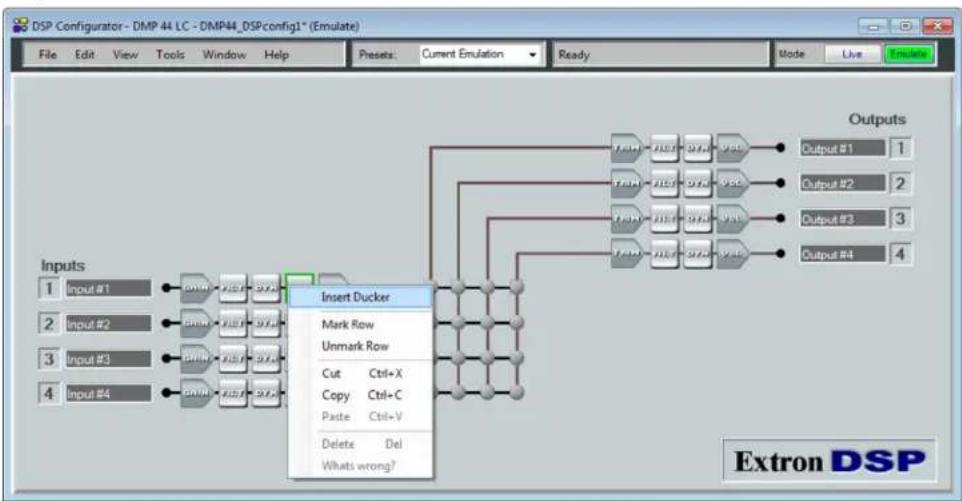Open the Input #4 DYN dynamics block
962x501 pixels.
click(266, 393)
